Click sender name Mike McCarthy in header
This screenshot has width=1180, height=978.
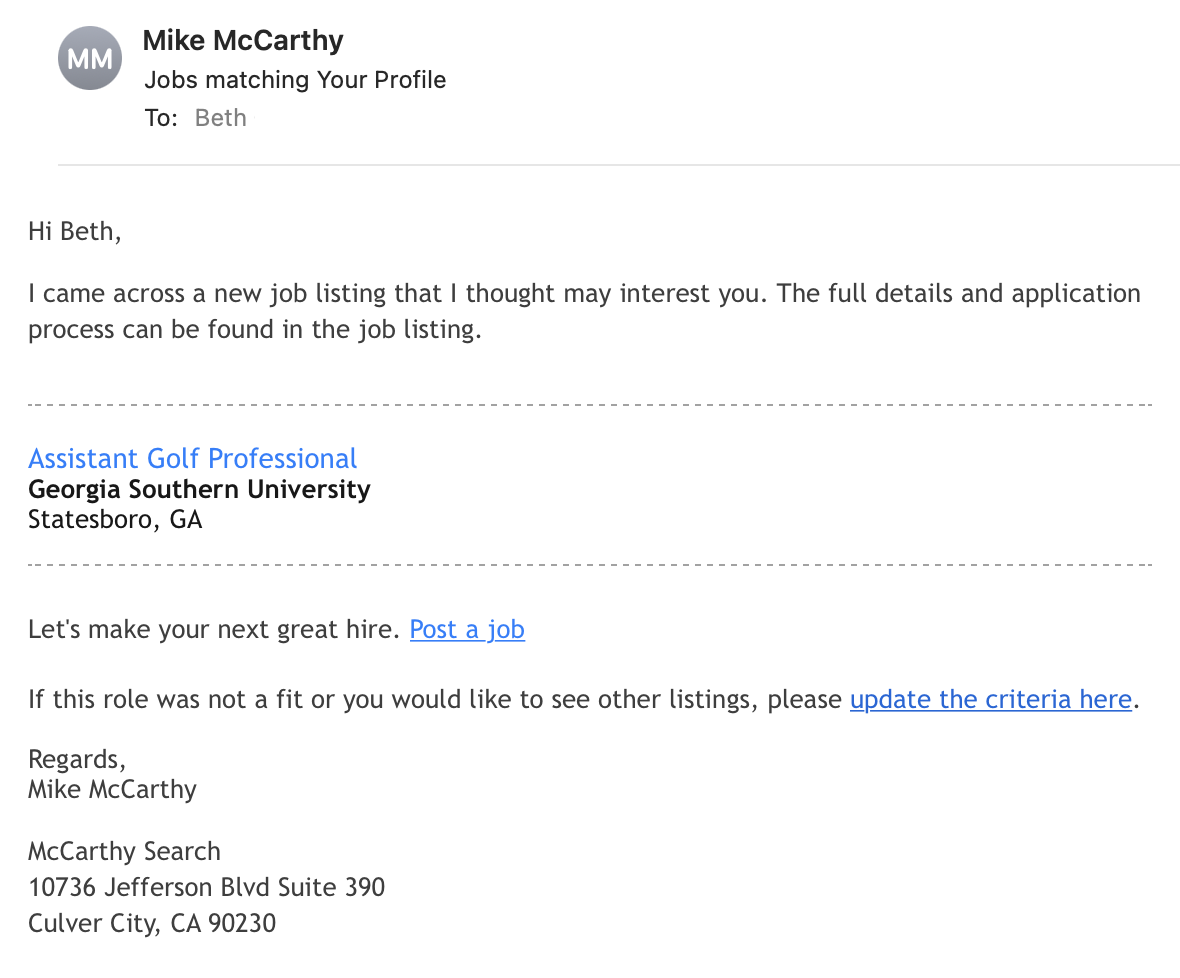(243, 41)
